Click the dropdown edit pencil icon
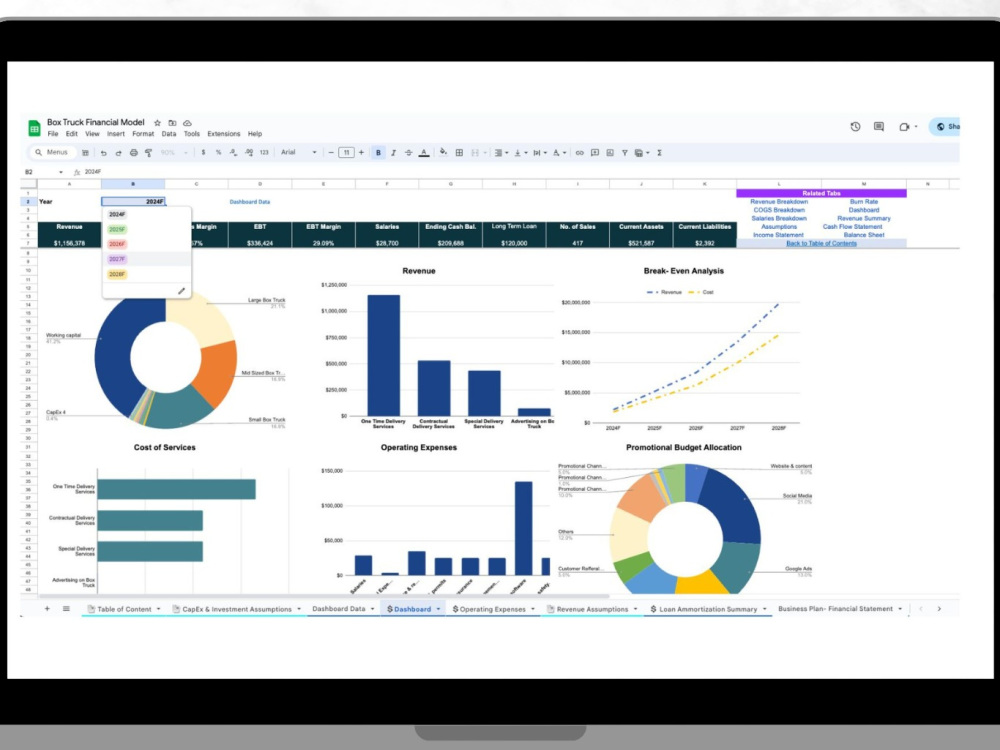 coord(181,291)
